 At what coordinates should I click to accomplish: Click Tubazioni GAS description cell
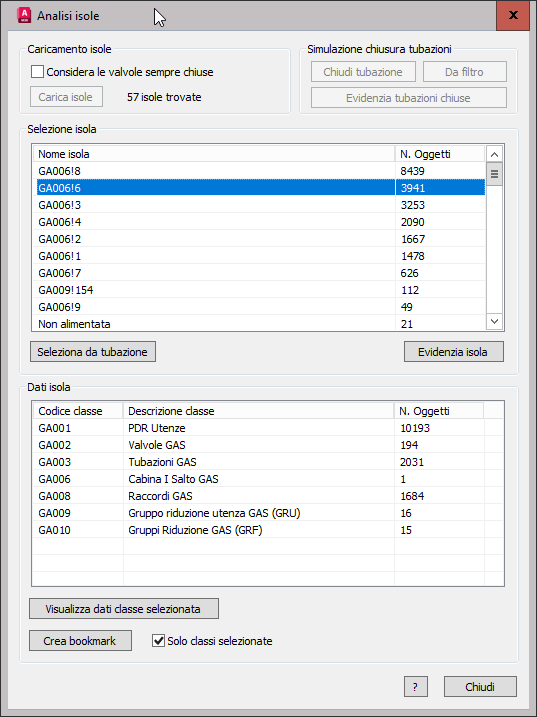pos(258,462)
